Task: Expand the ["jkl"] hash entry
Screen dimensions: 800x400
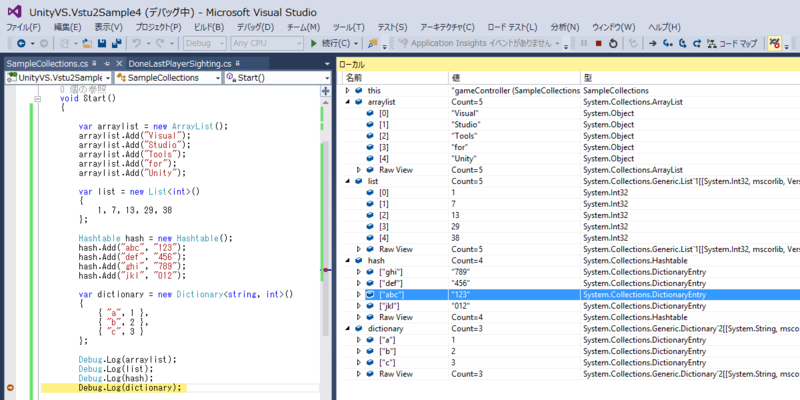Action: (359, 306)
